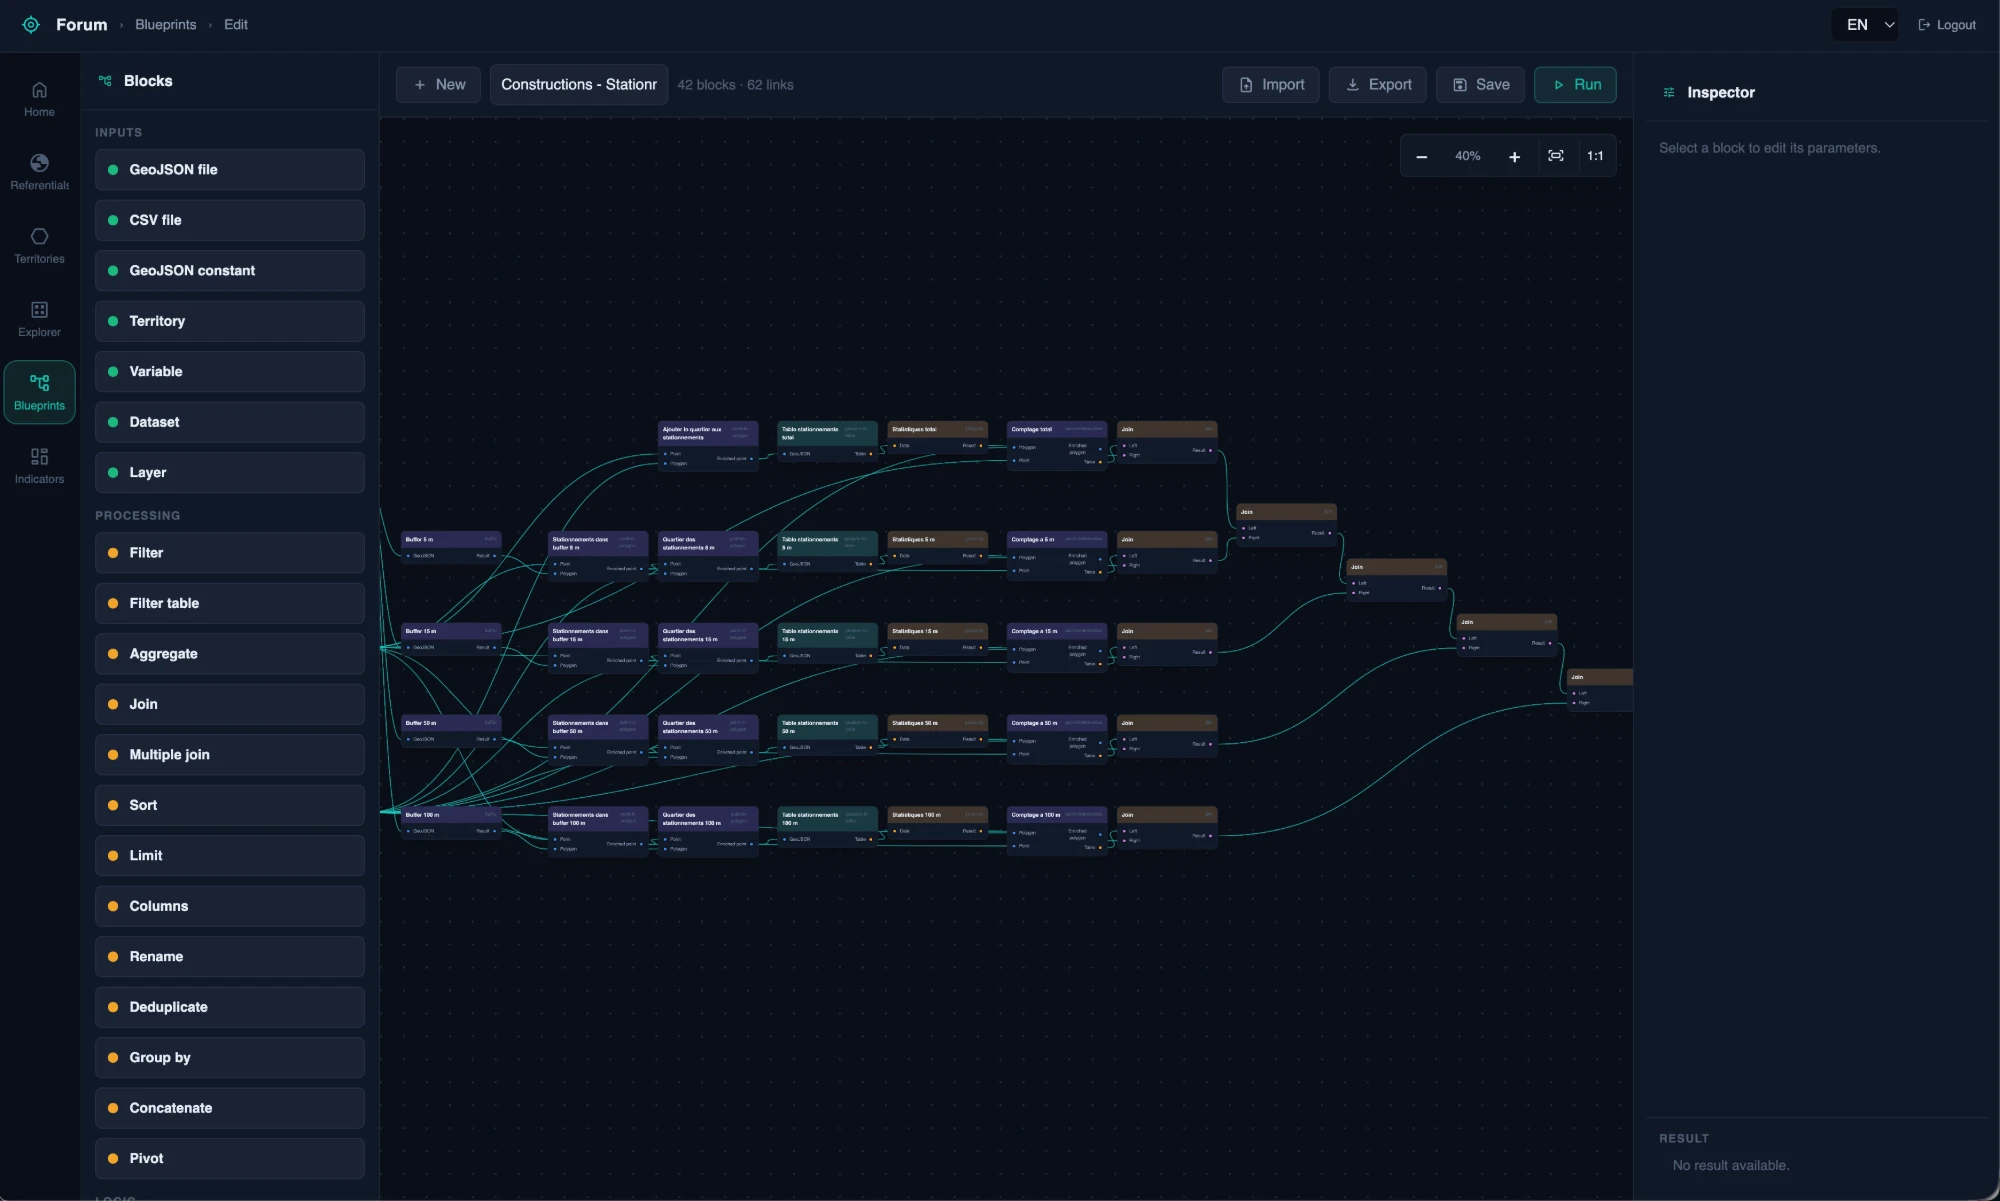The width and height of the screenshot is (2000, 1201).
Task: Select Blueprints in the sidebar
Action: (x=40, y=393)
